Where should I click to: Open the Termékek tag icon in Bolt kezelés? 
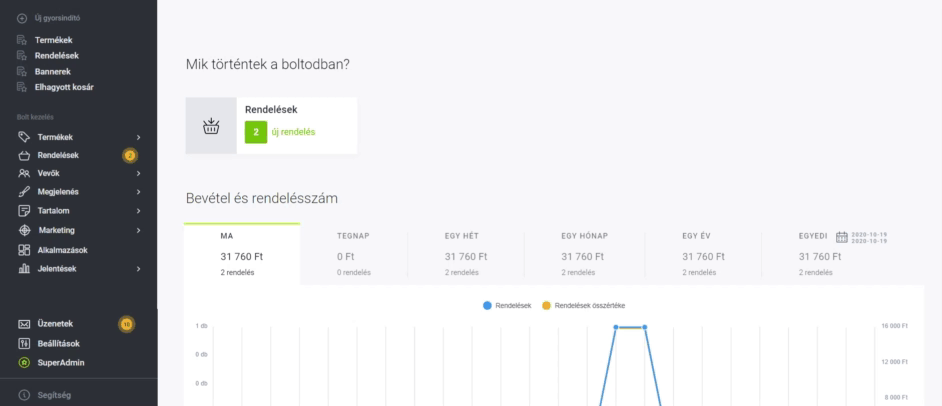[x=24, y=137]
